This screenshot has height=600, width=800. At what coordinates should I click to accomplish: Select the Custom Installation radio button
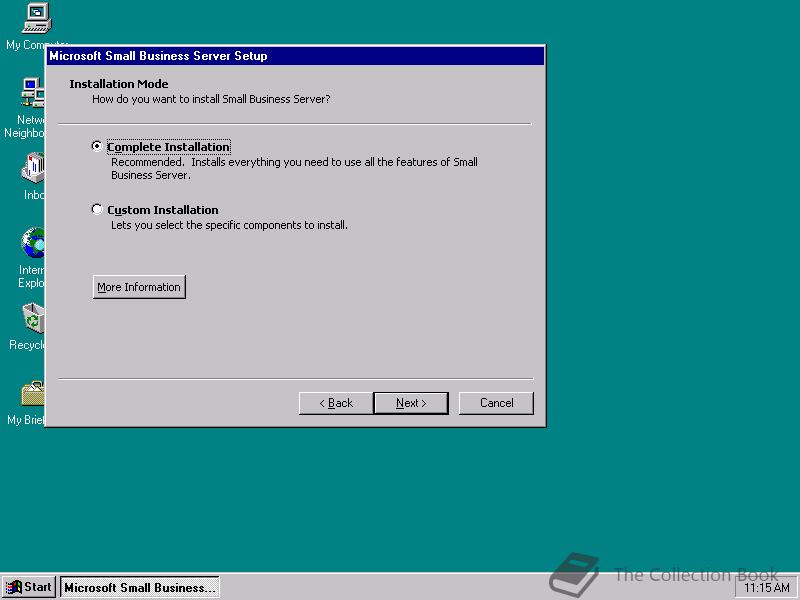97,210
